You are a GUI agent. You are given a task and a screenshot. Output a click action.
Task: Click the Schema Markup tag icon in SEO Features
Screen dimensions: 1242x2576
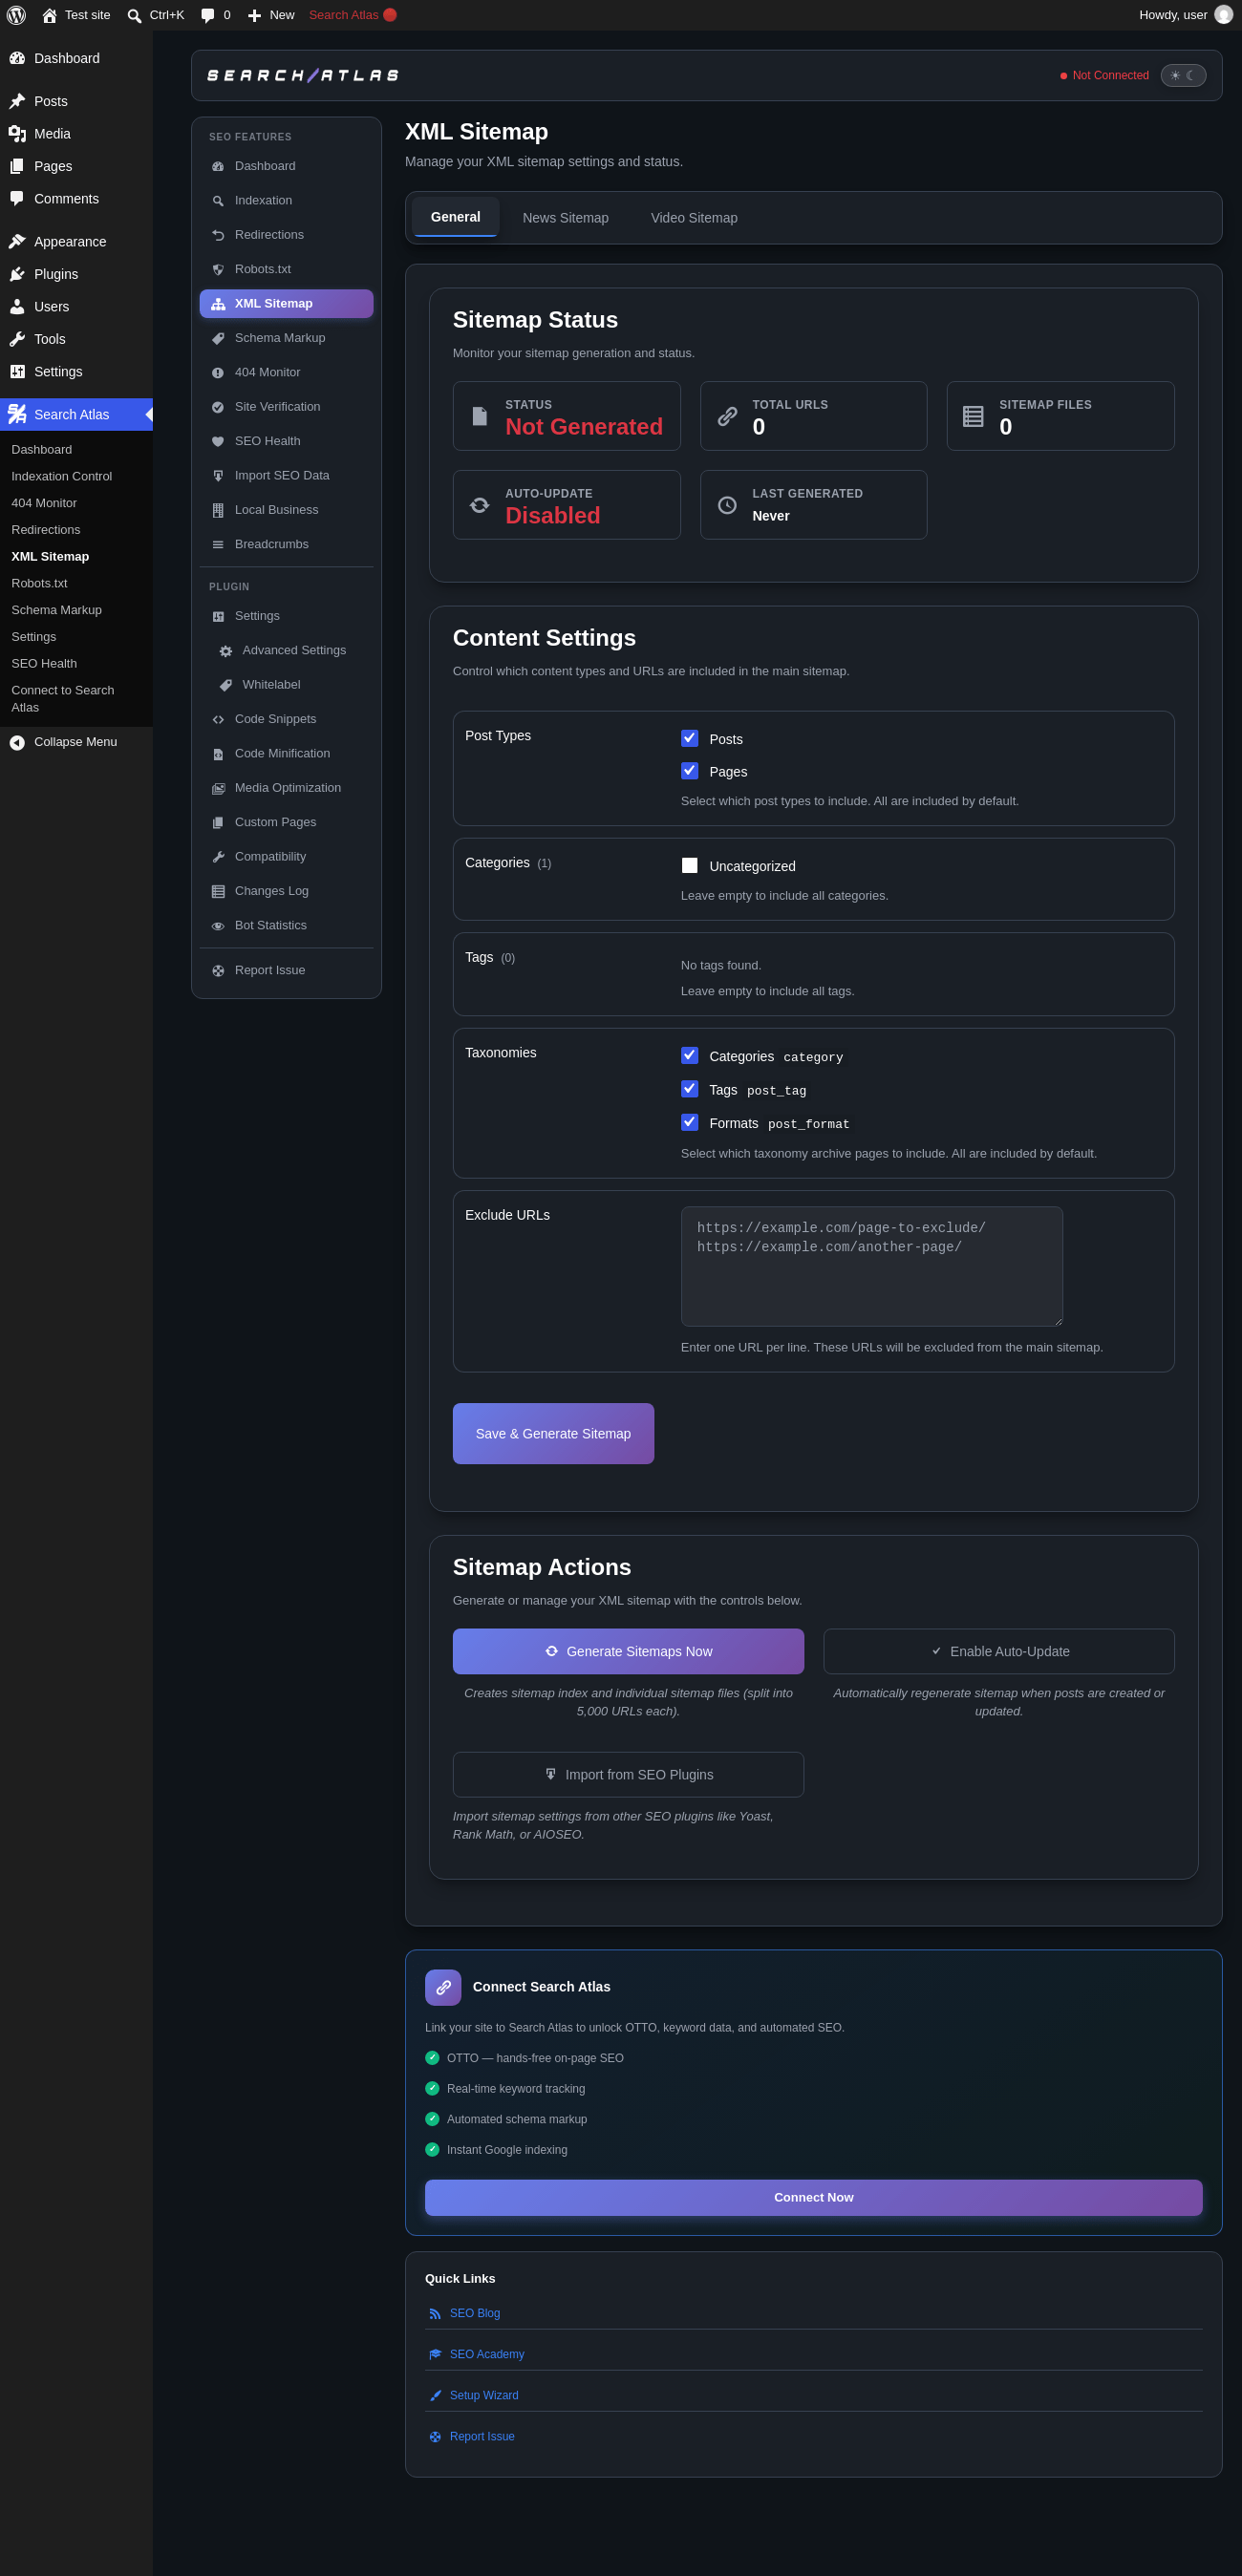[218, 338]
